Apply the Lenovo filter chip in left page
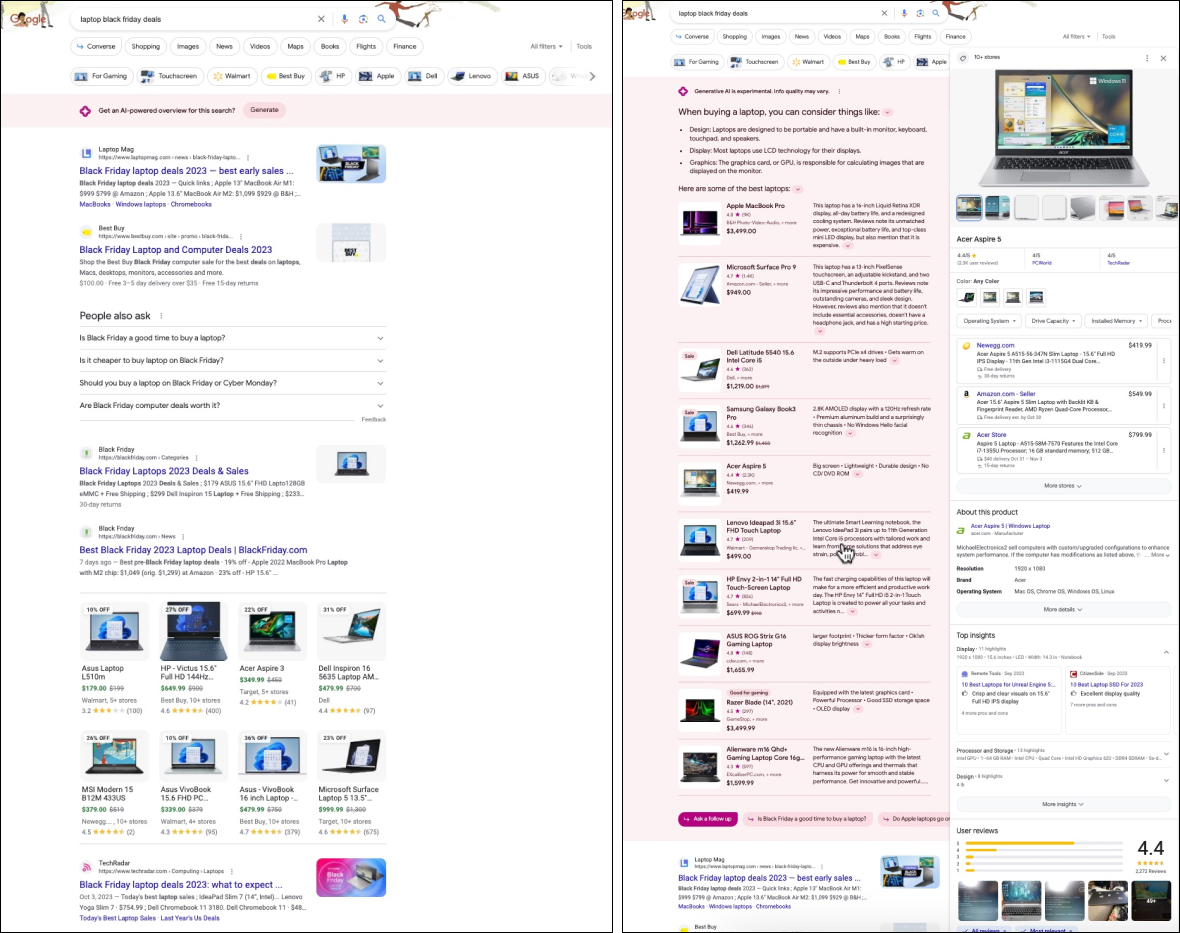 click(472, 76)
